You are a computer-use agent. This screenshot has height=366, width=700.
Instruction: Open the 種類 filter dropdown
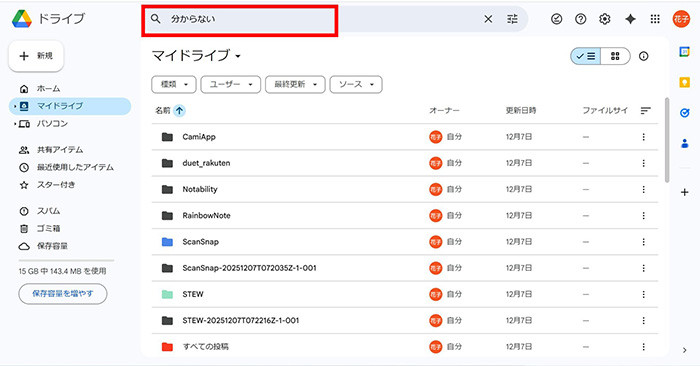(174, 84)
